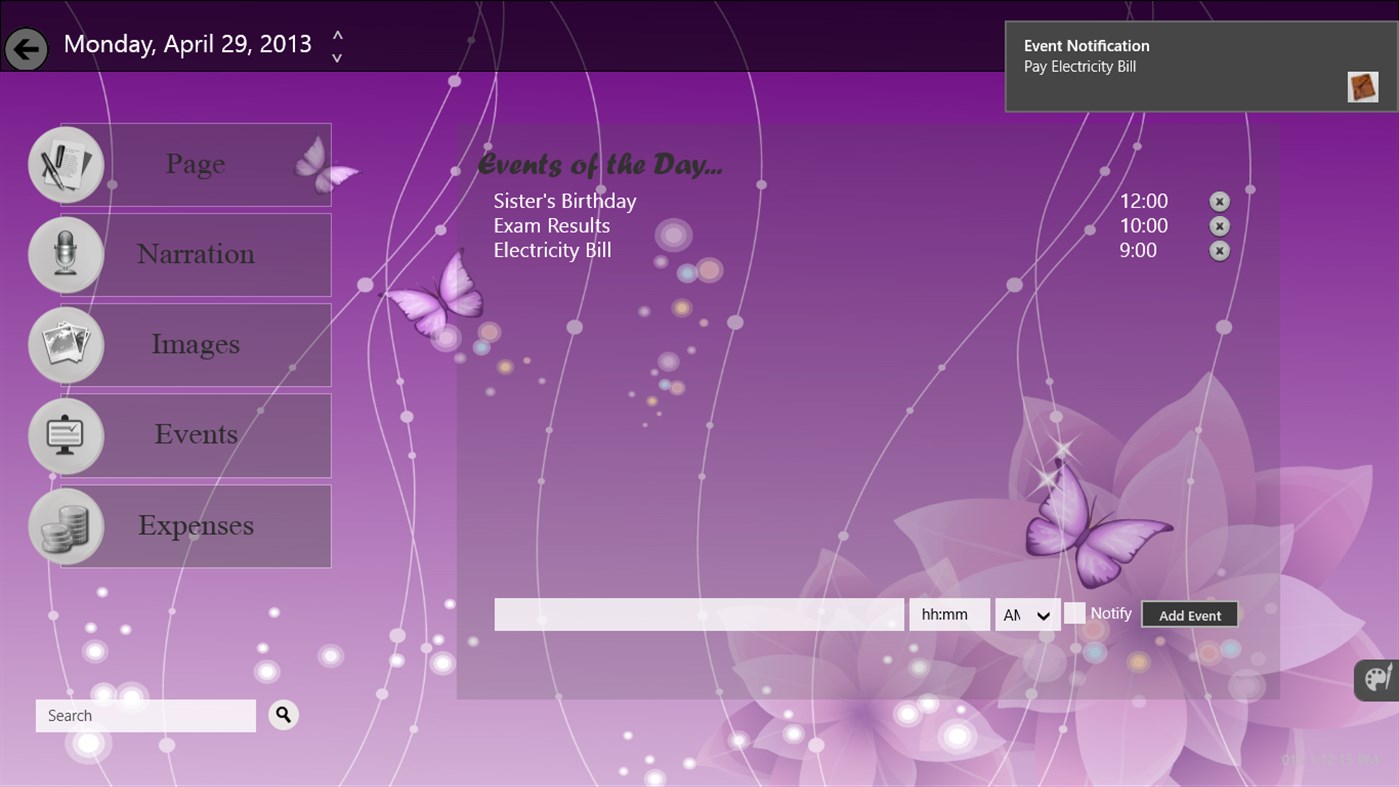Screen dimensions: 1399x787
Task: Remove the Exam Results event
Action: 1219,226
